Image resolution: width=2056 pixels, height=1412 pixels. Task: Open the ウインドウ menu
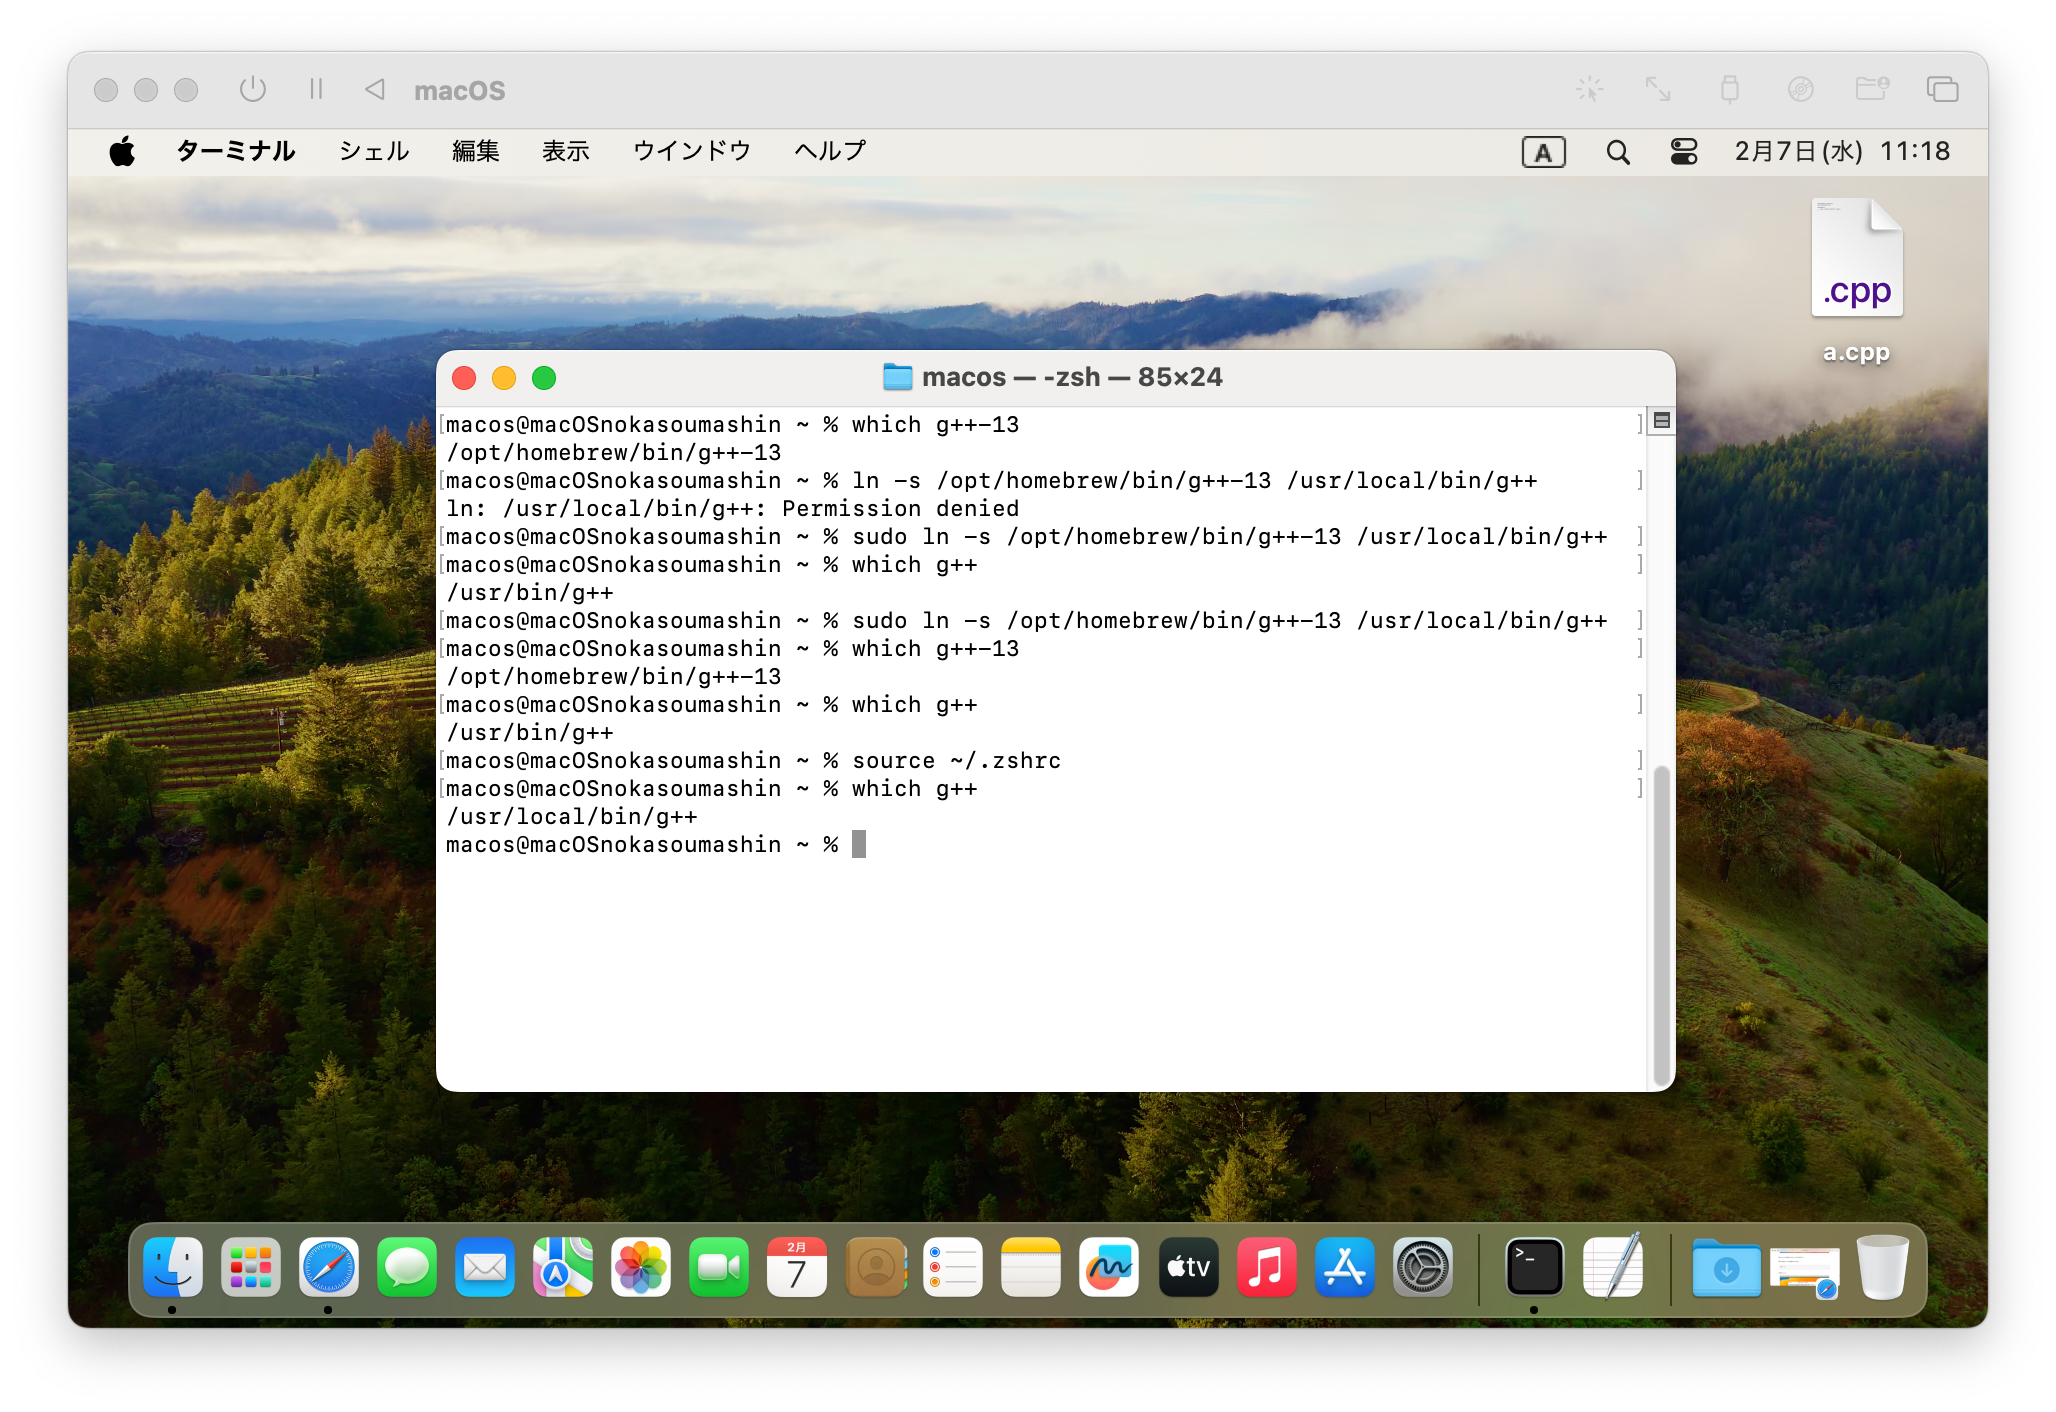click(x=691, y=151)
